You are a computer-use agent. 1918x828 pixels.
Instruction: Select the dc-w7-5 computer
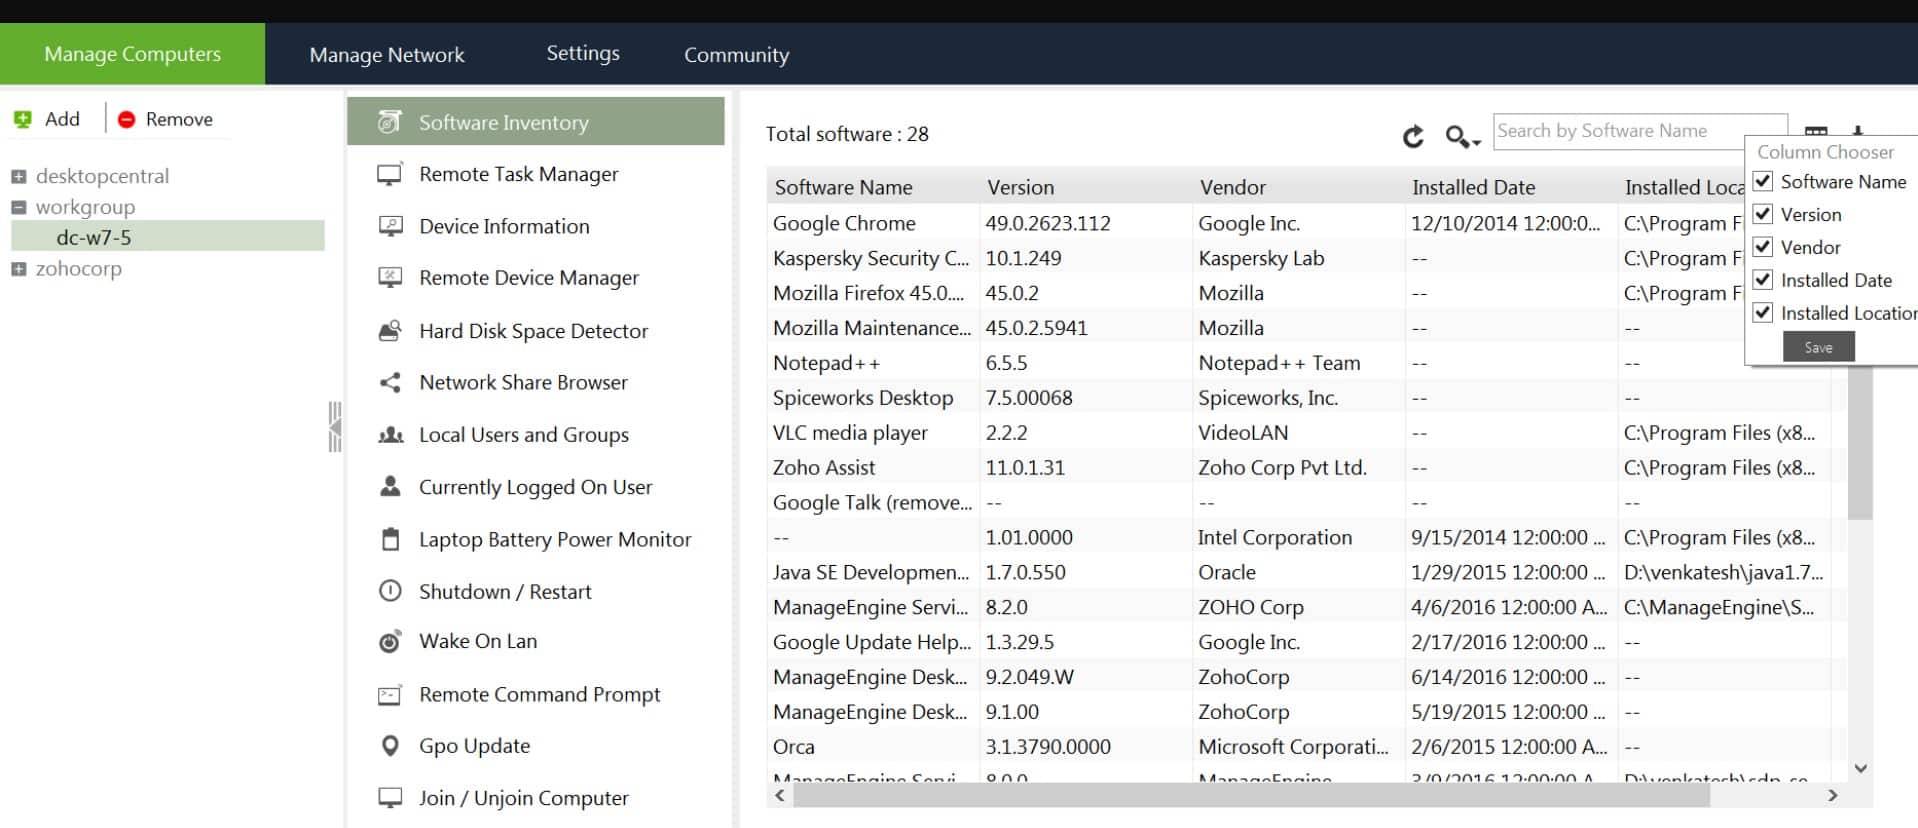[x=167, y=237]
